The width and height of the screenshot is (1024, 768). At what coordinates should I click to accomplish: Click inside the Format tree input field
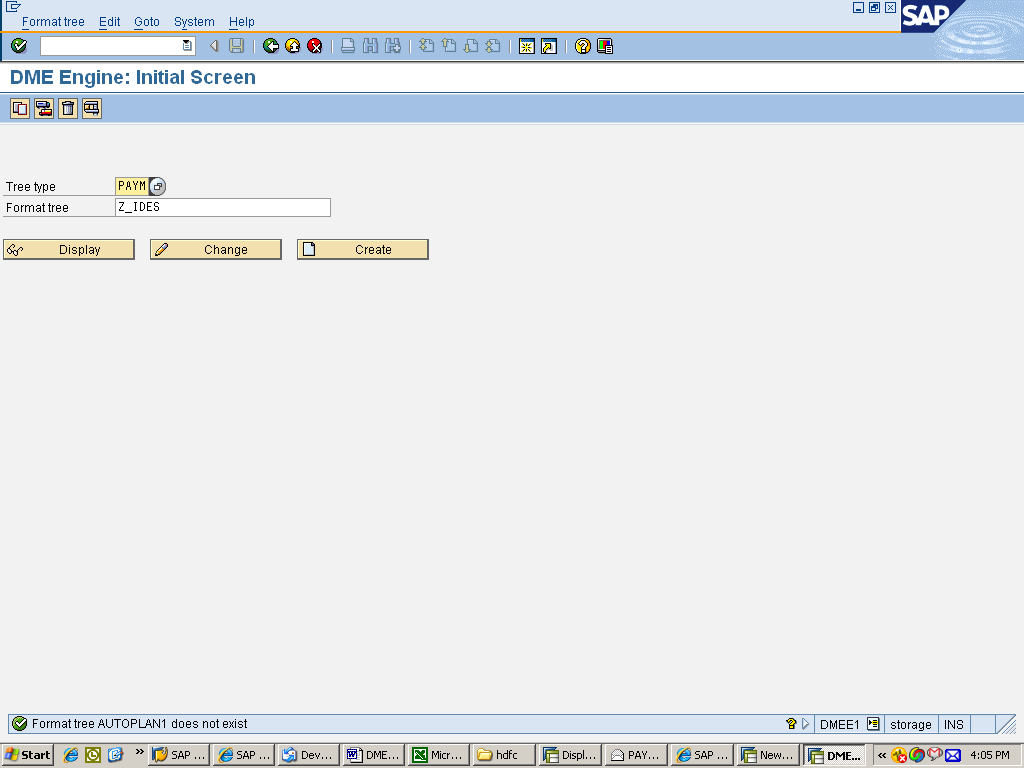[x=225, y=207]
